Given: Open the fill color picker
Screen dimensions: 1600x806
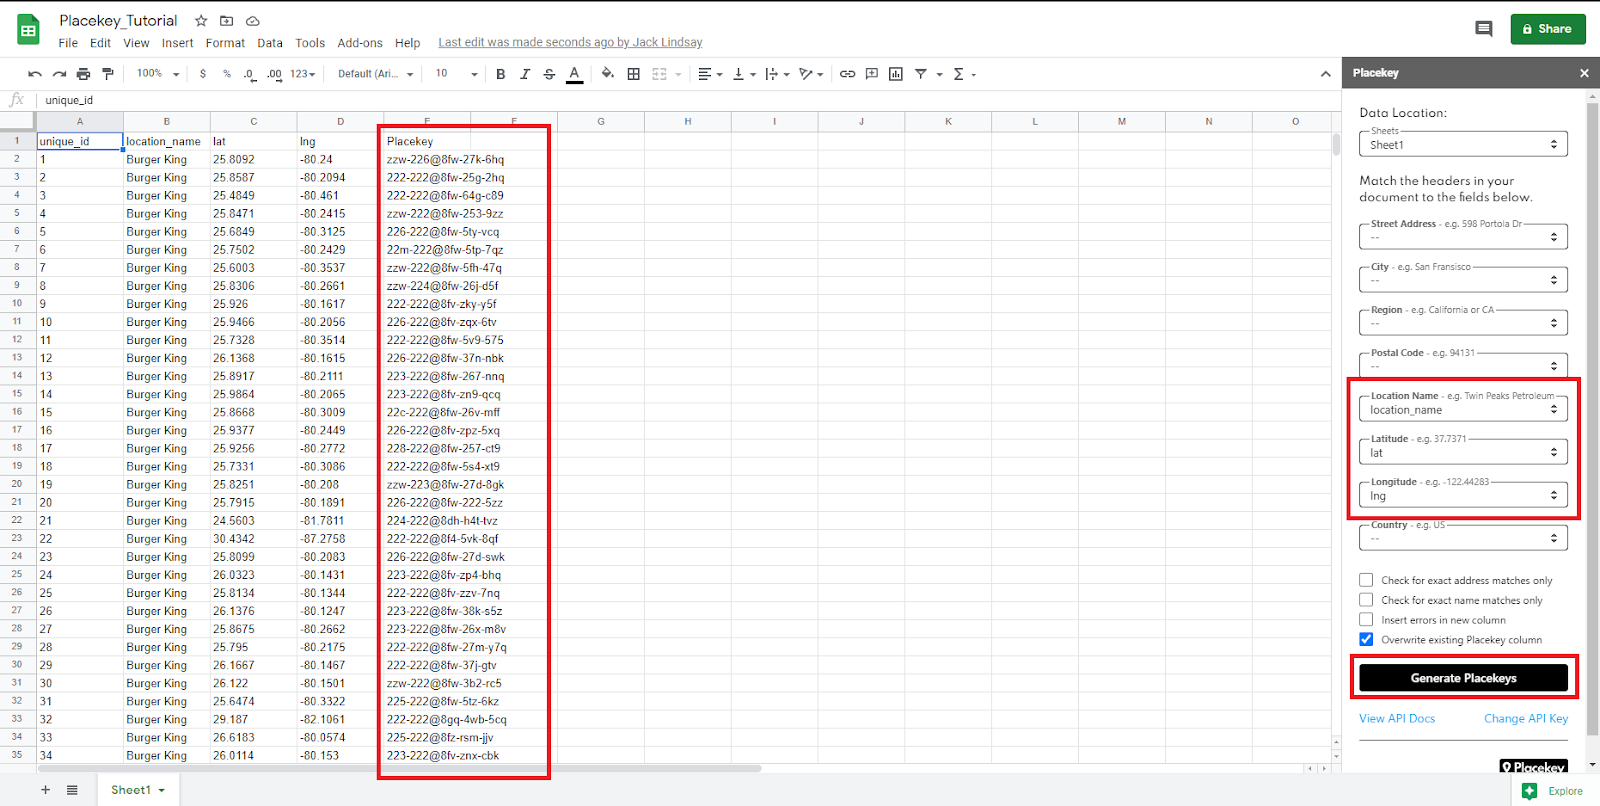Looking at the screenshot, I should pyautogui.click(x=607, y=74).
